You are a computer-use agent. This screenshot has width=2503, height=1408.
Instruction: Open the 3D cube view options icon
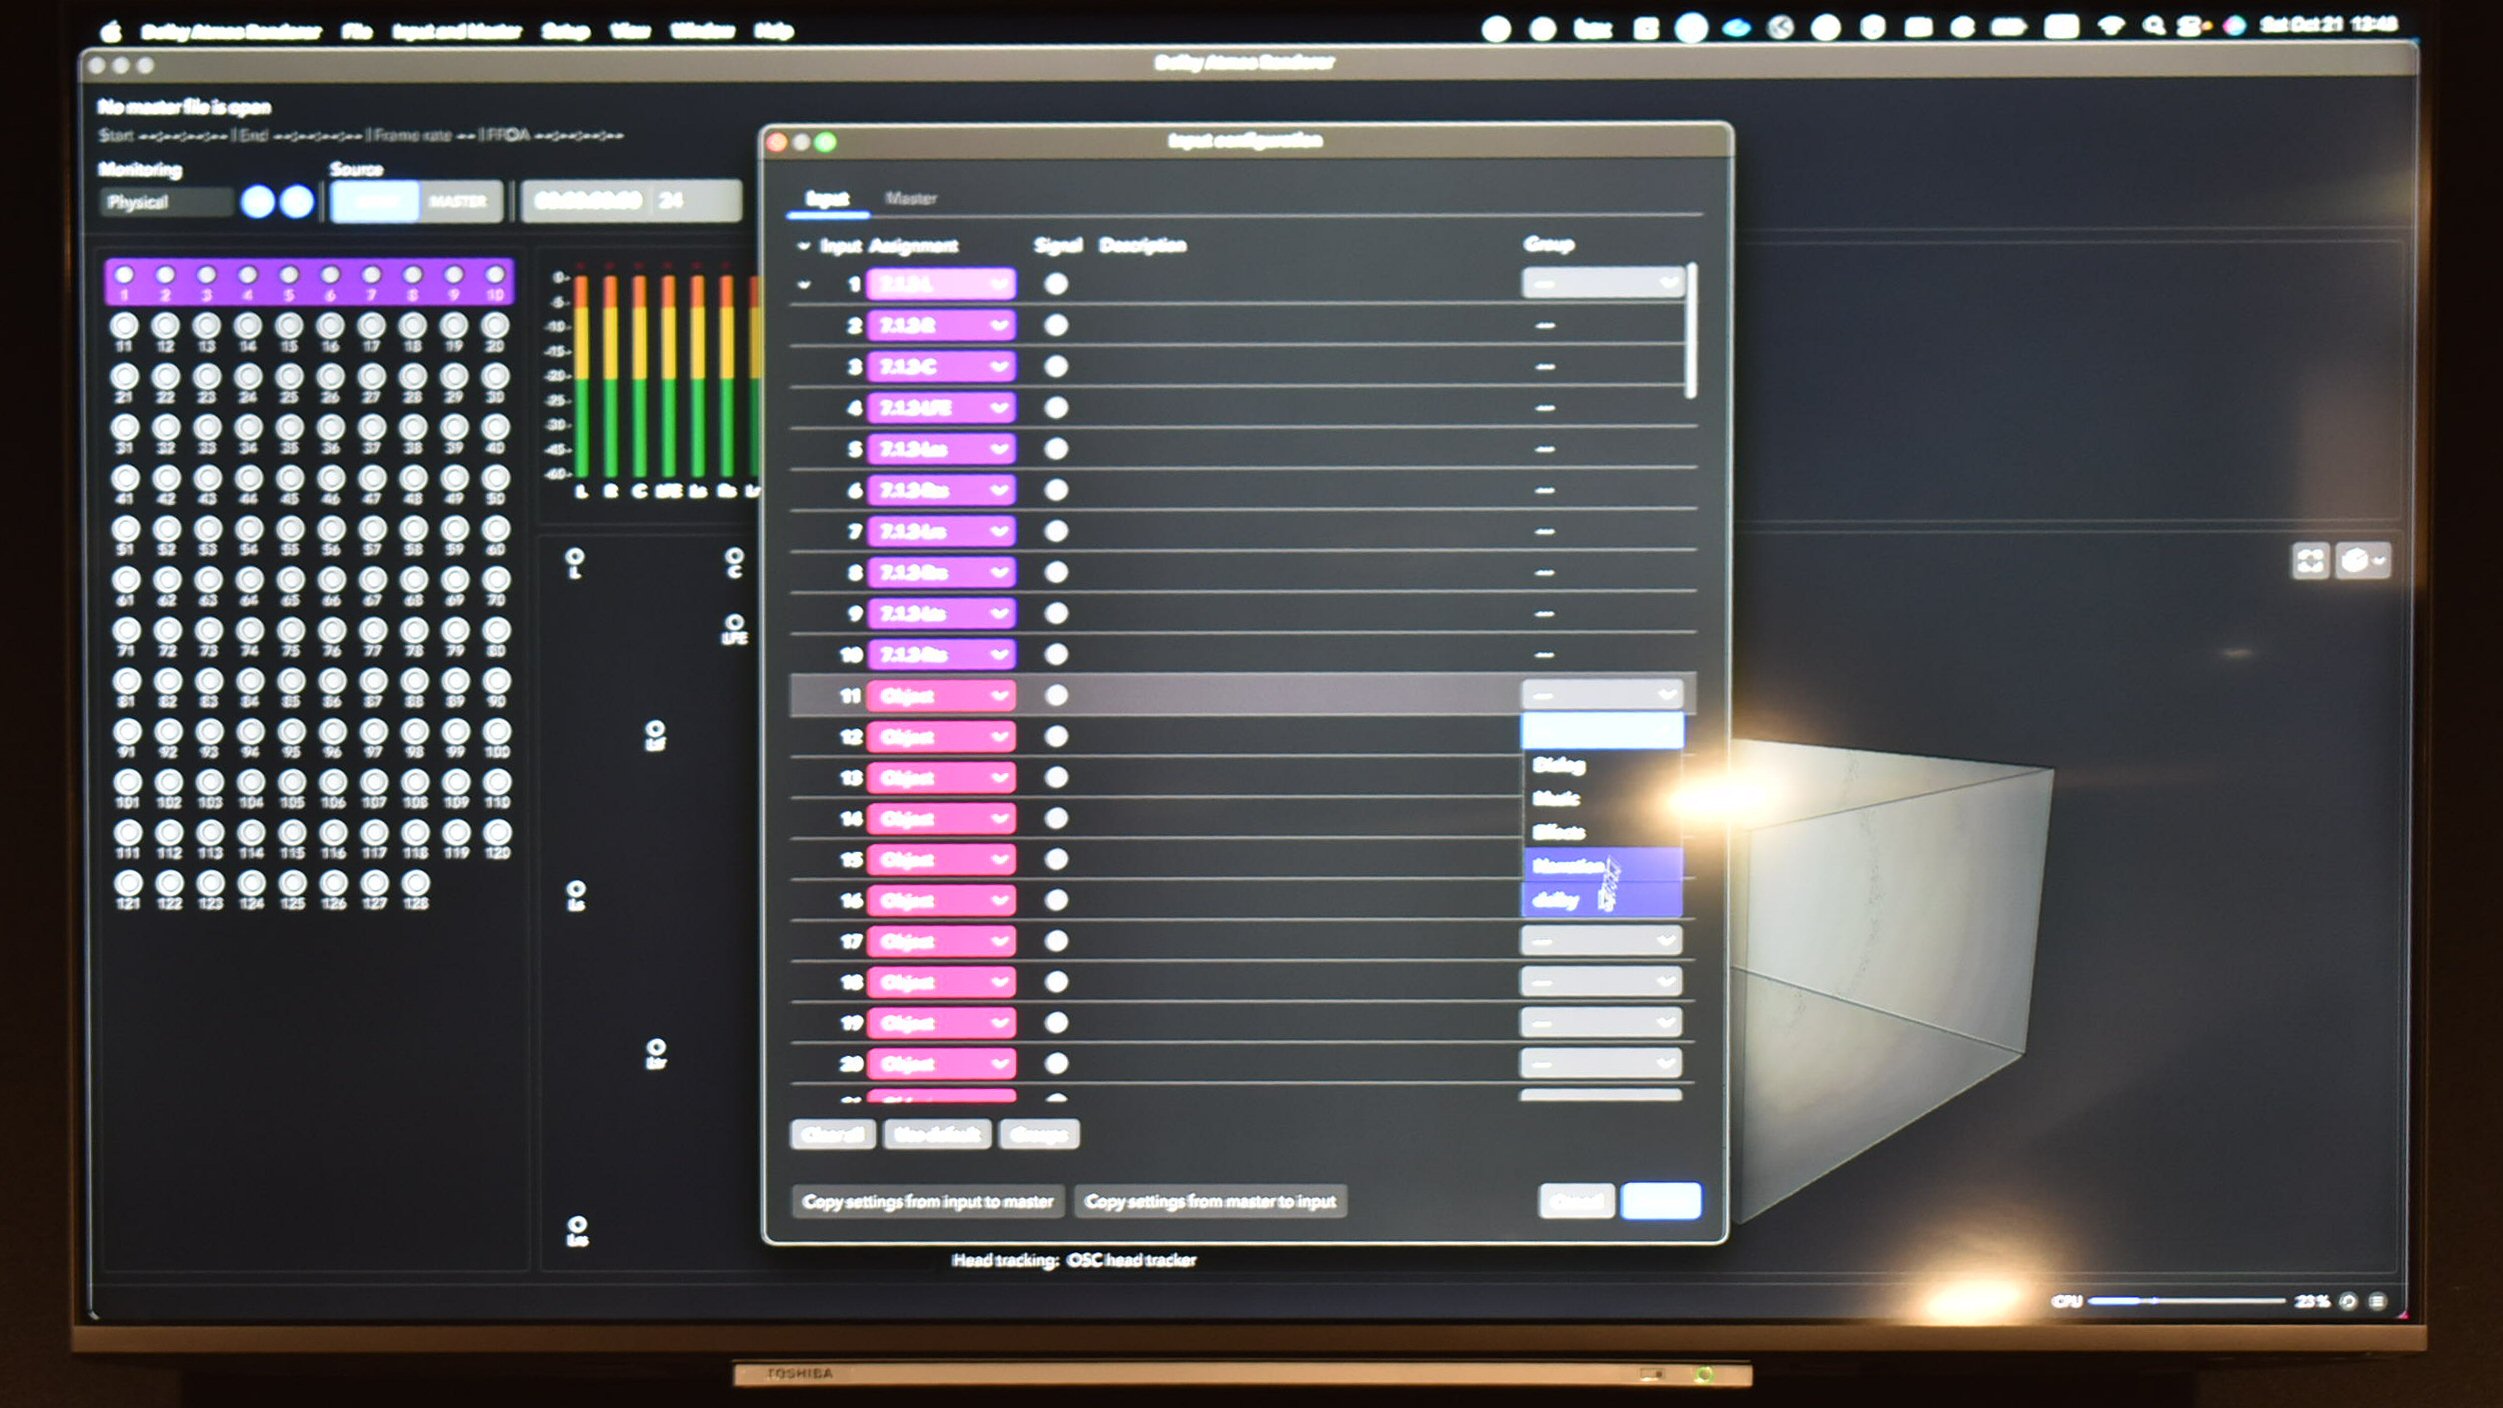tap(2364, 560)
